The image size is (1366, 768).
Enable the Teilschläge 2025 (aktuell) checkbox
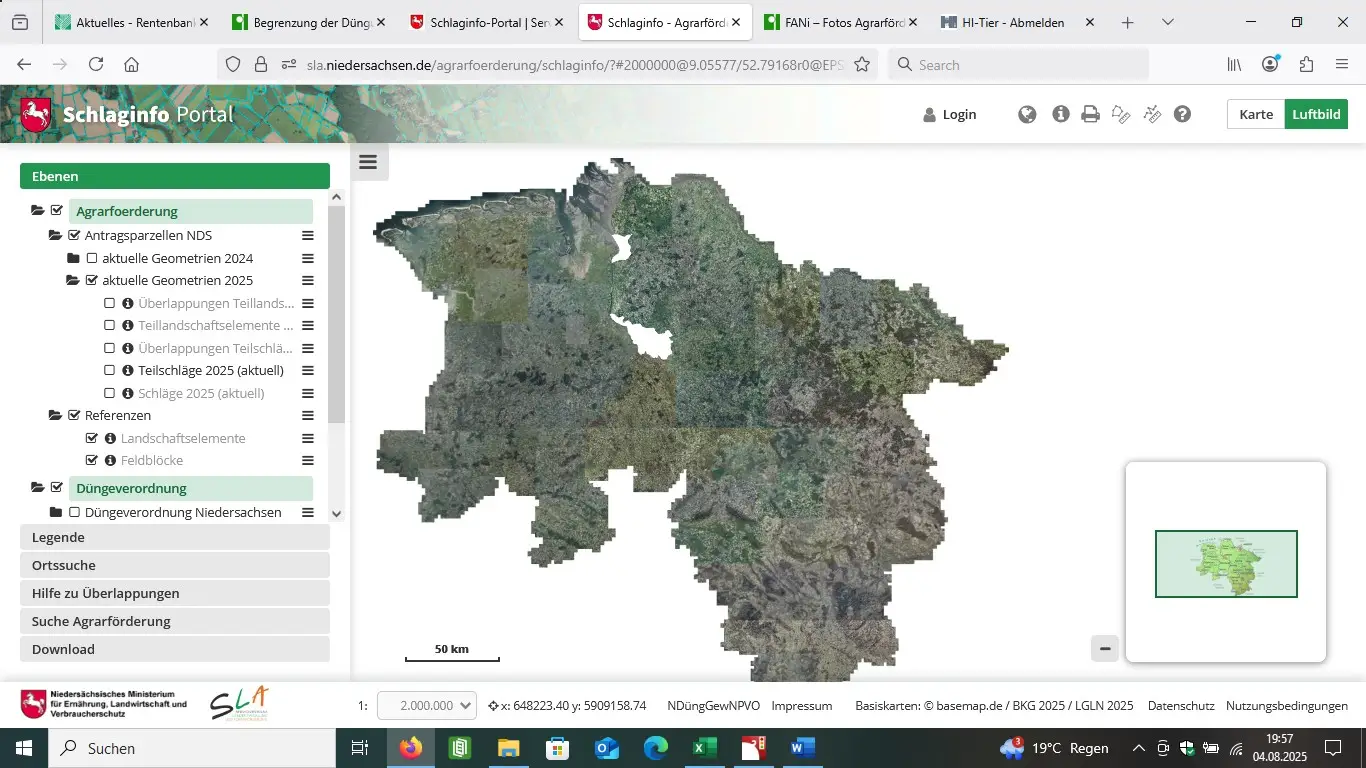point(110,371)
